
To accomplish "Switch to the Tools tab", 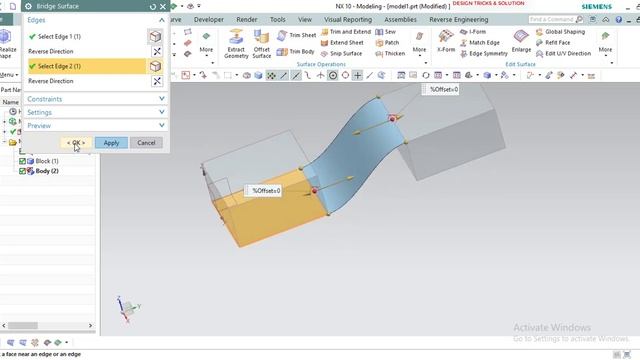I will [x=278, y=20].
